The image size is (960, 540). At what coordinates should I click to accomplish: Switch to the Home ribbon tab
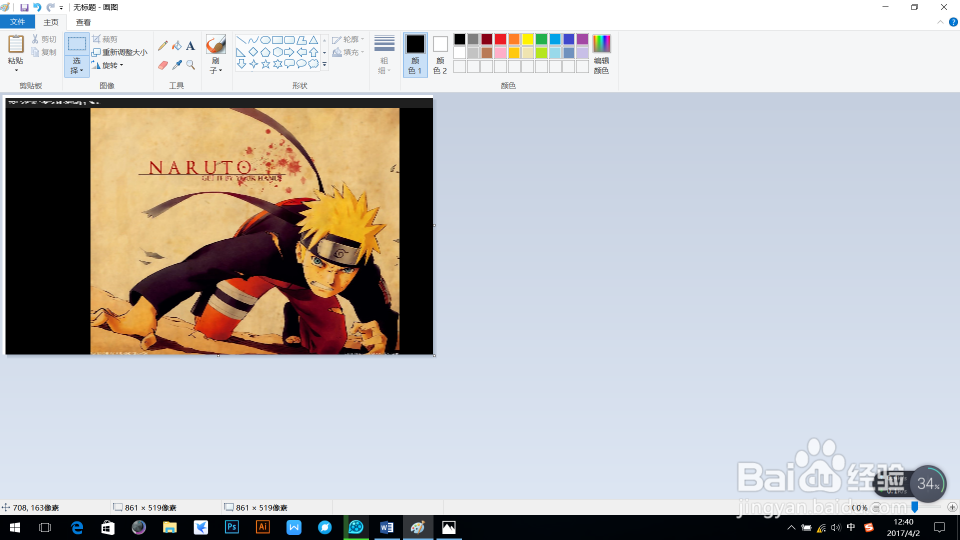[x=51, y=22]
